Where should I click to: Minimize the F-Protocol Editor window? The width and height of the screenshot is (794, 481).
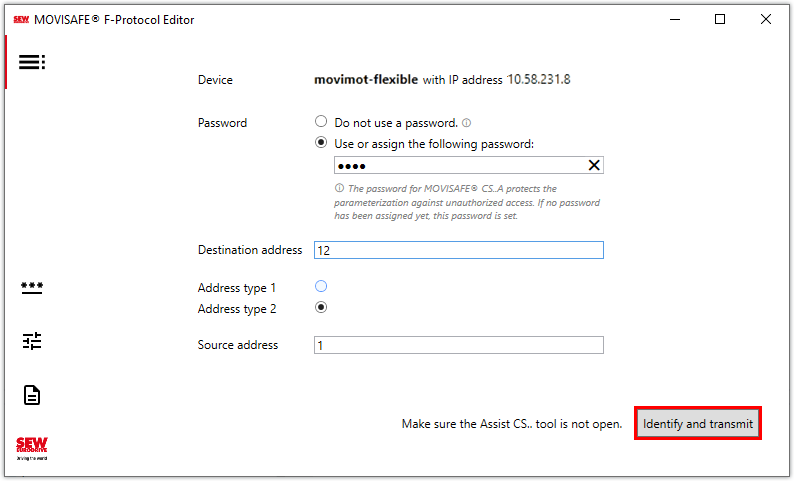pos(673,19)
